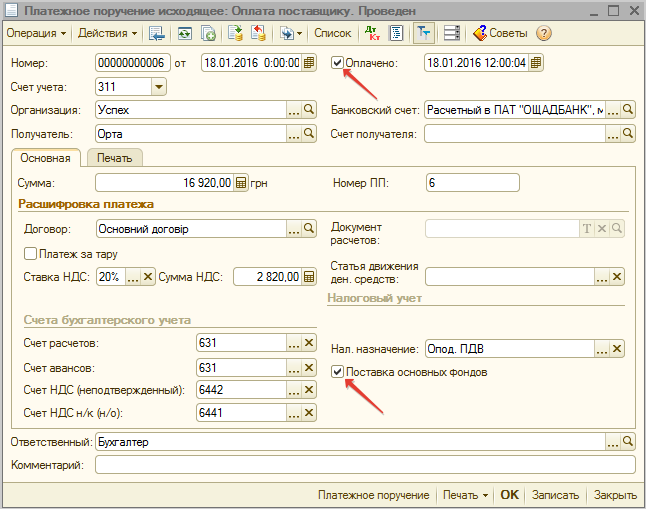Clear Ставка НДС with its X button
Image resolution: width=646 pixels, height=509 pixels.
click(x=148, y=277)
